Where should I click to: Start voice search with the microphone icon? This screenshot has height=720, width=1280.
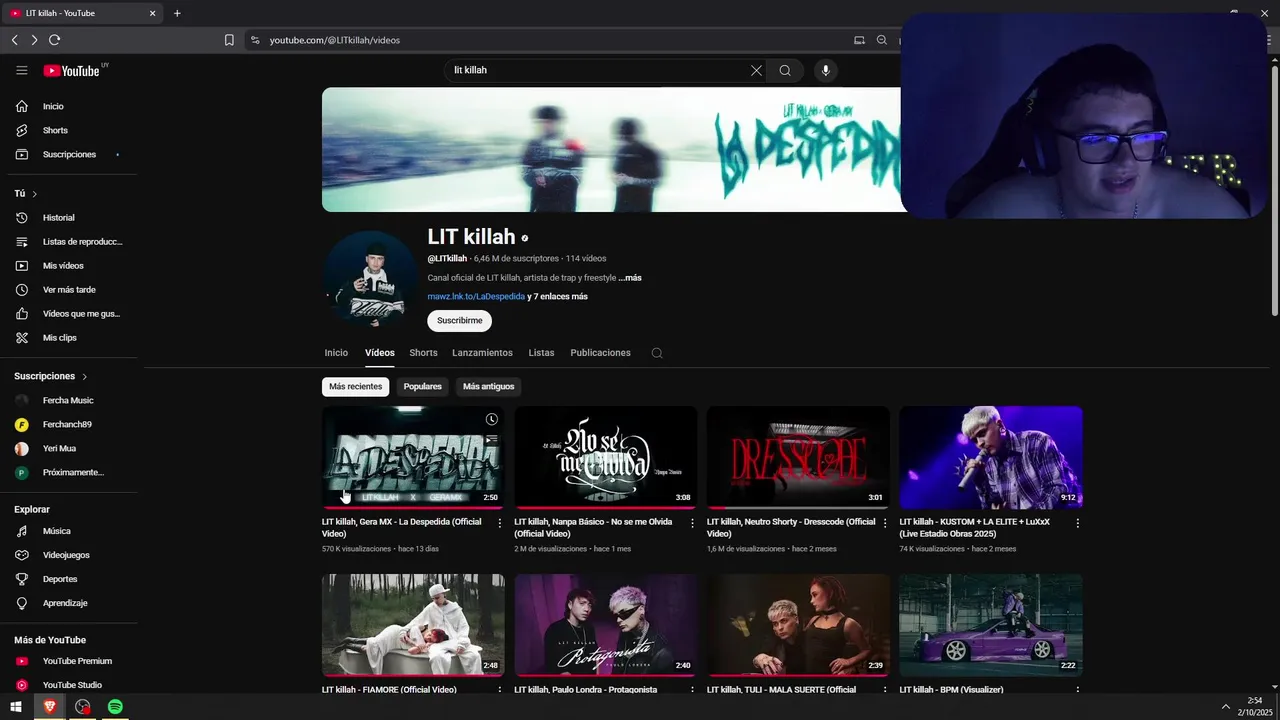[x=826, y=70]
